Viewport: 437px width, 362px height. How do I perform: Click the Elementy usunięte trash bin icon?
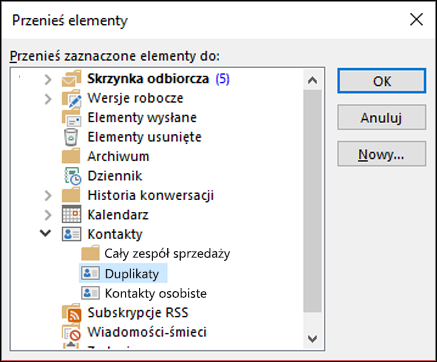point(71,137)
